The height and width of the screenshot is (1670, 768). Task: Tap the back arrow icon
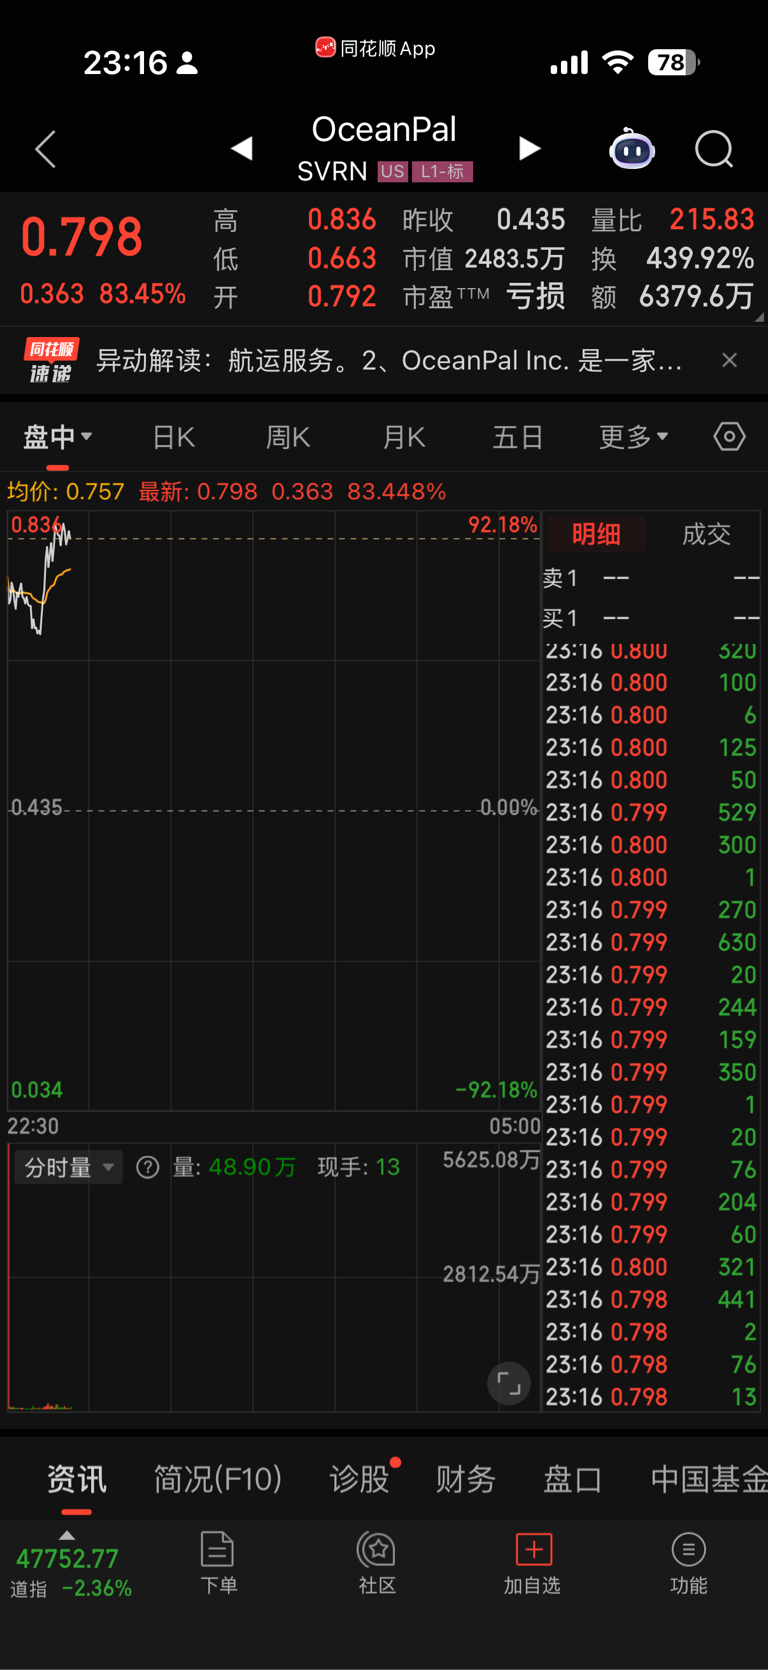[x=45, y=150]
